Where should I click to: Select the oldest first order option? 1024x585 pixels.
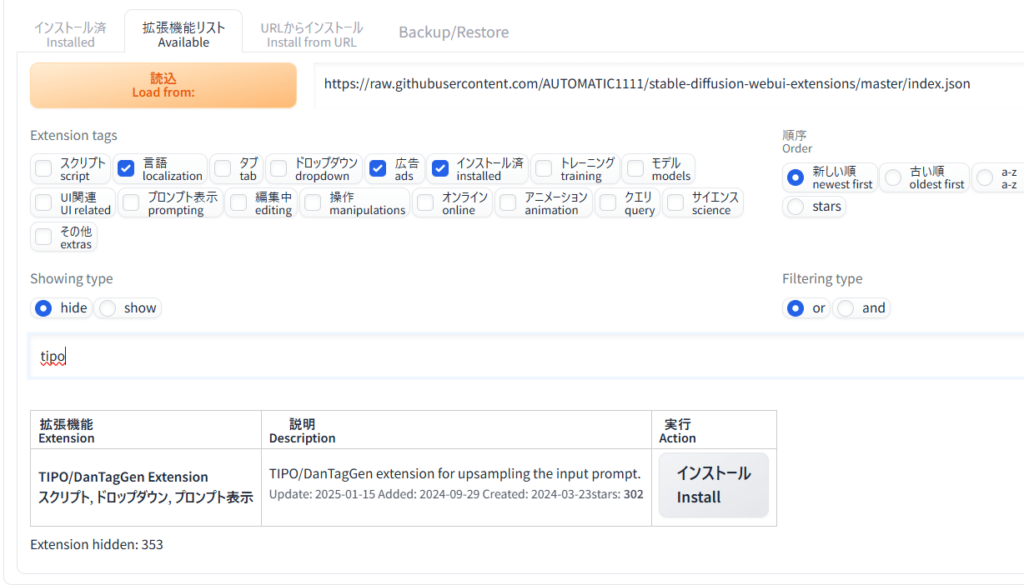tap(893, 177)
